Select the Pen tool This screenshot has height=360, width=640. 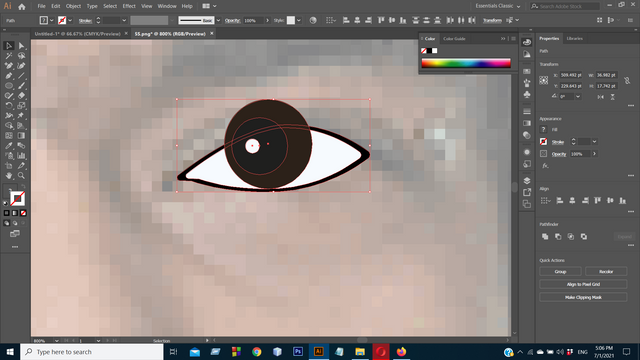pos(9,76)
